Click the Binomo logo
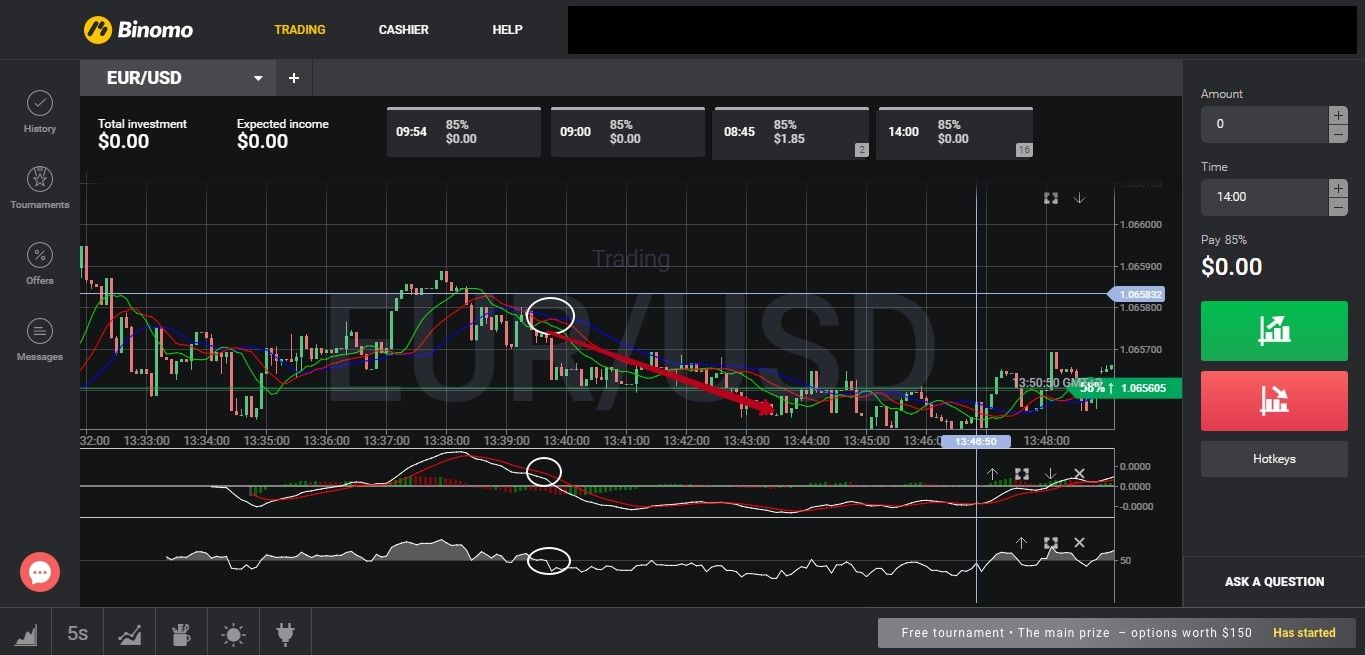 point(138,30)
